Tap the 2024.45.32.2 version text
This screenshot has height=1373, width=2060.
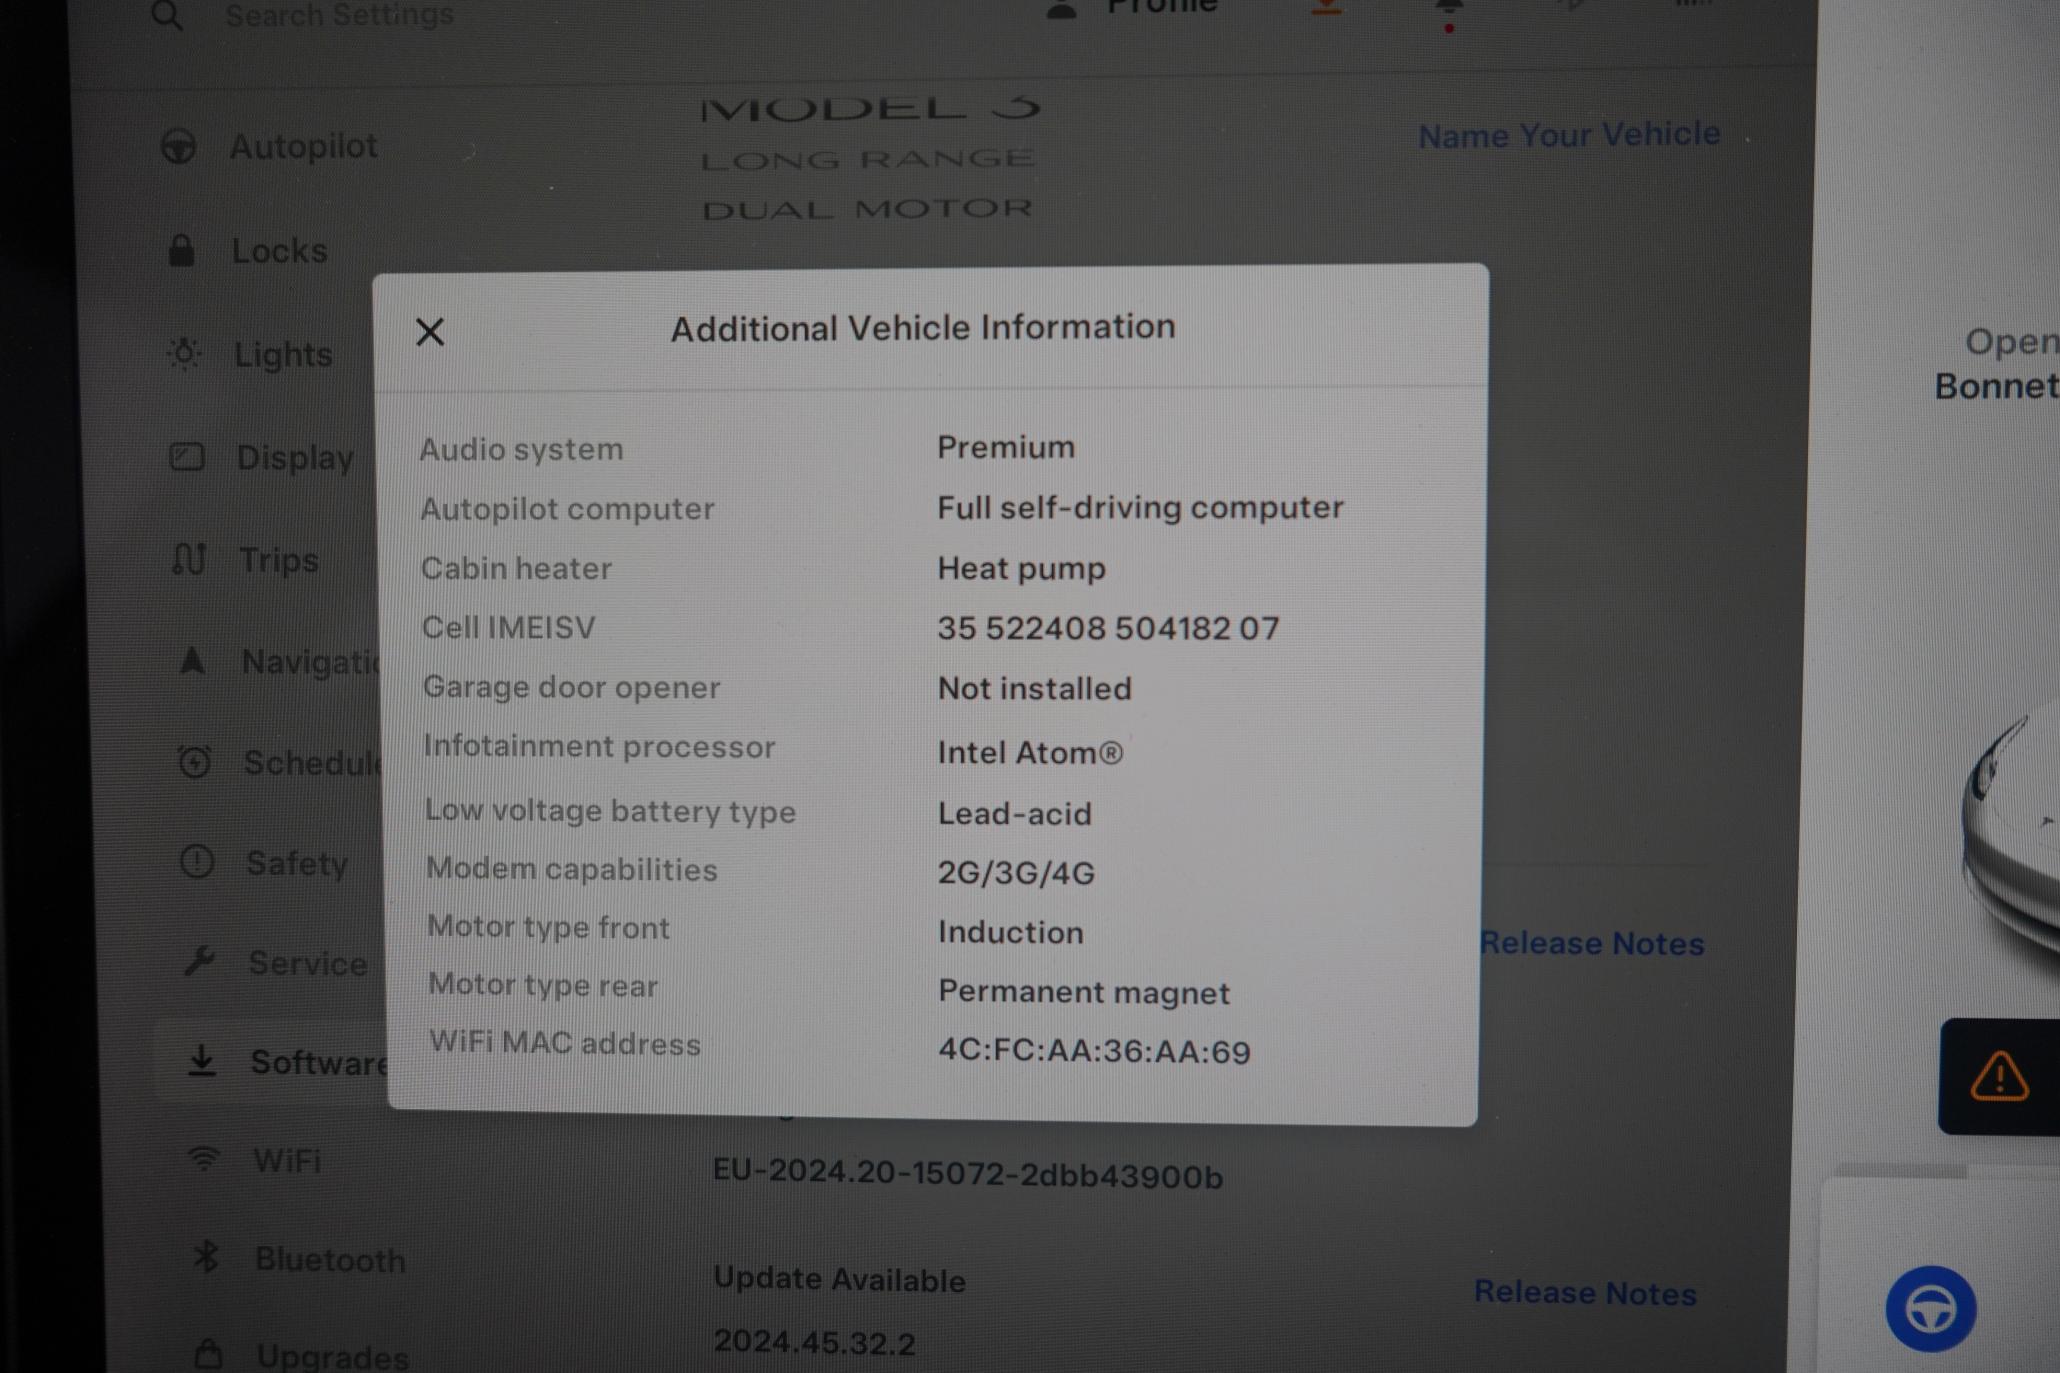814,1342
